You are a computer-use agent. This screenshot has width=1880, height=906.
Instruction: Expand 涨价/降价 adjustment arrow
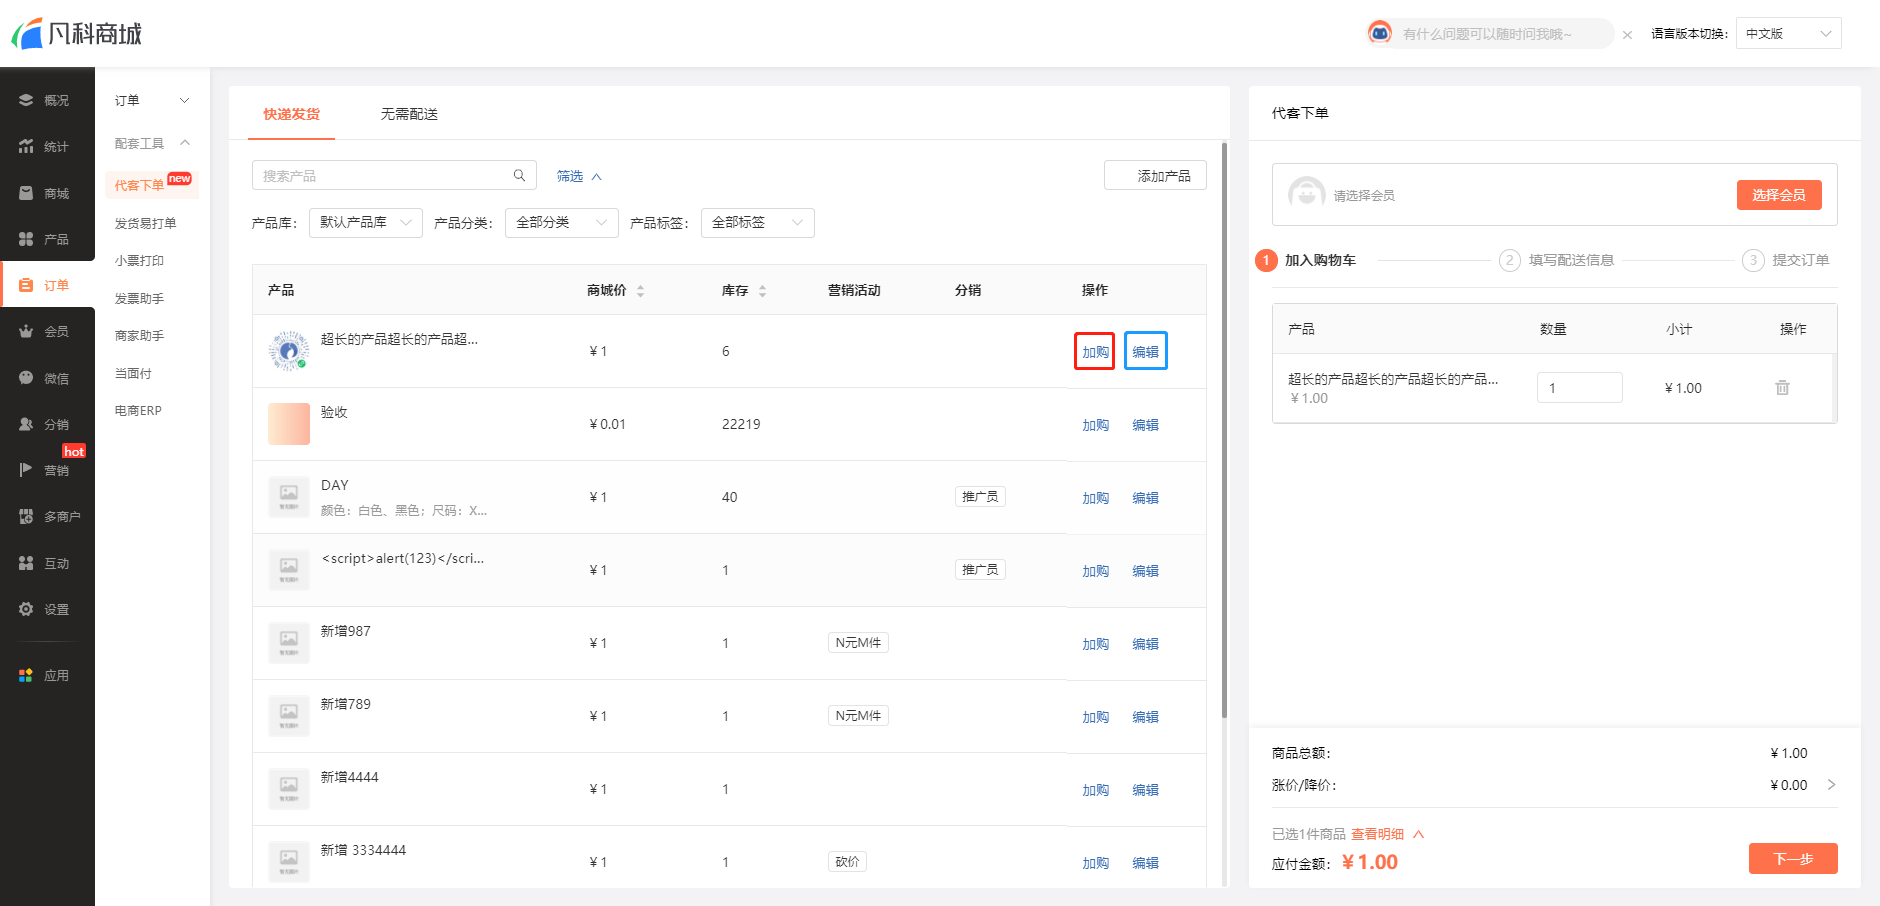tap(1831, 785)
